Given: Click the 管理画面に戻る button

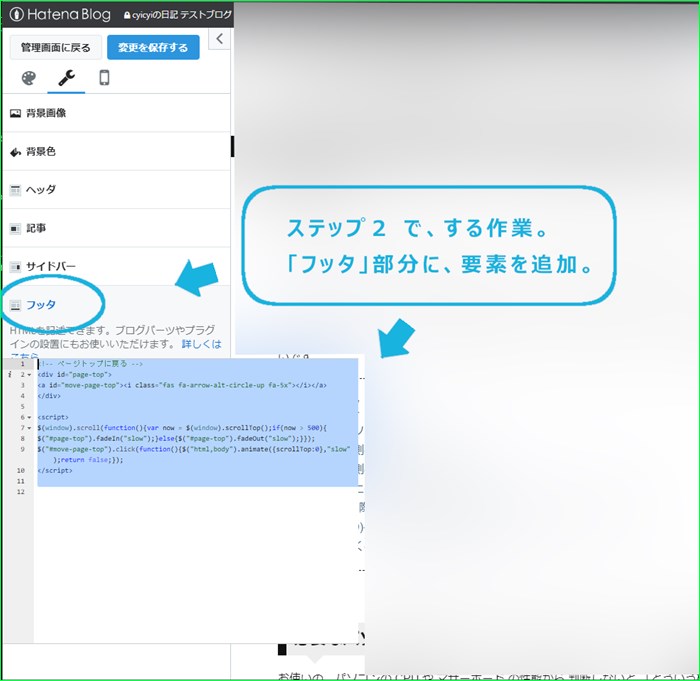Looking at the screenshot, I should pos(56,47).
